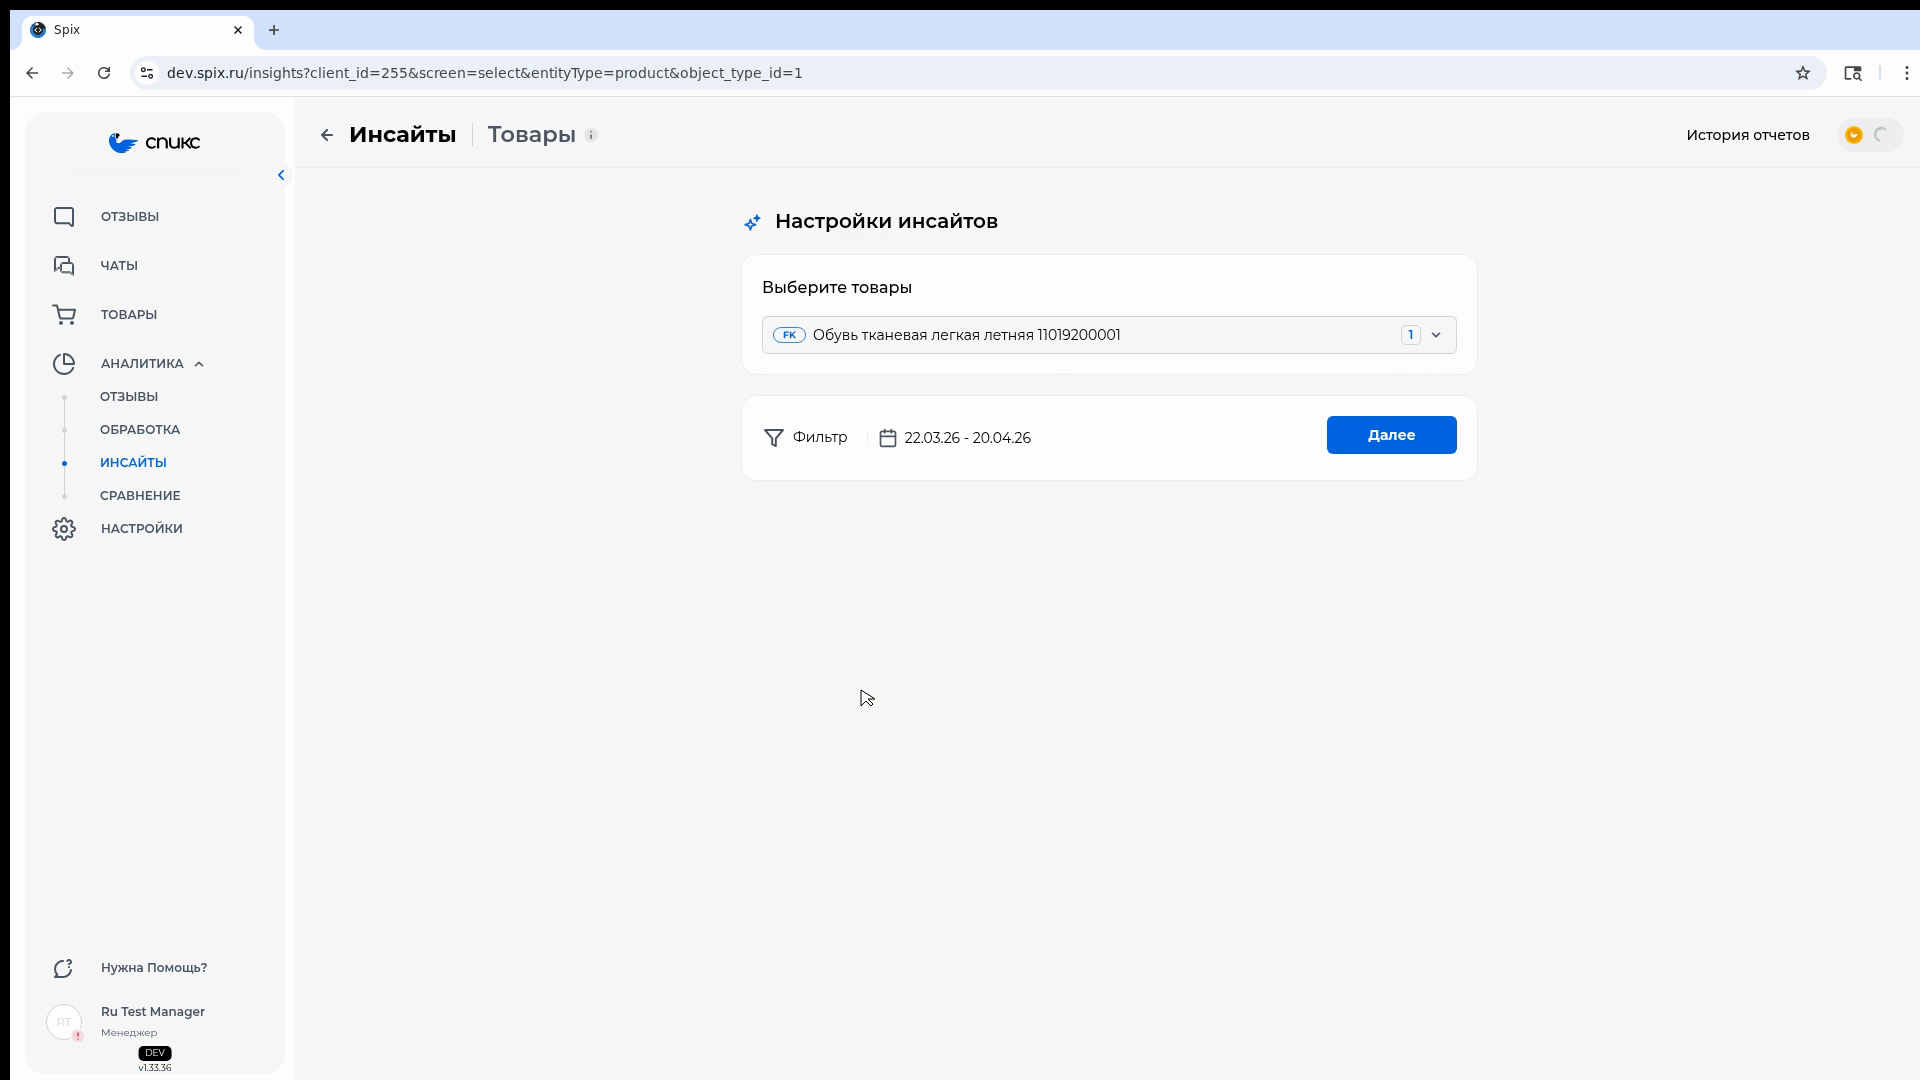Reload the page in browser toolbar
1920x1080 pixels.
[104, 73]
